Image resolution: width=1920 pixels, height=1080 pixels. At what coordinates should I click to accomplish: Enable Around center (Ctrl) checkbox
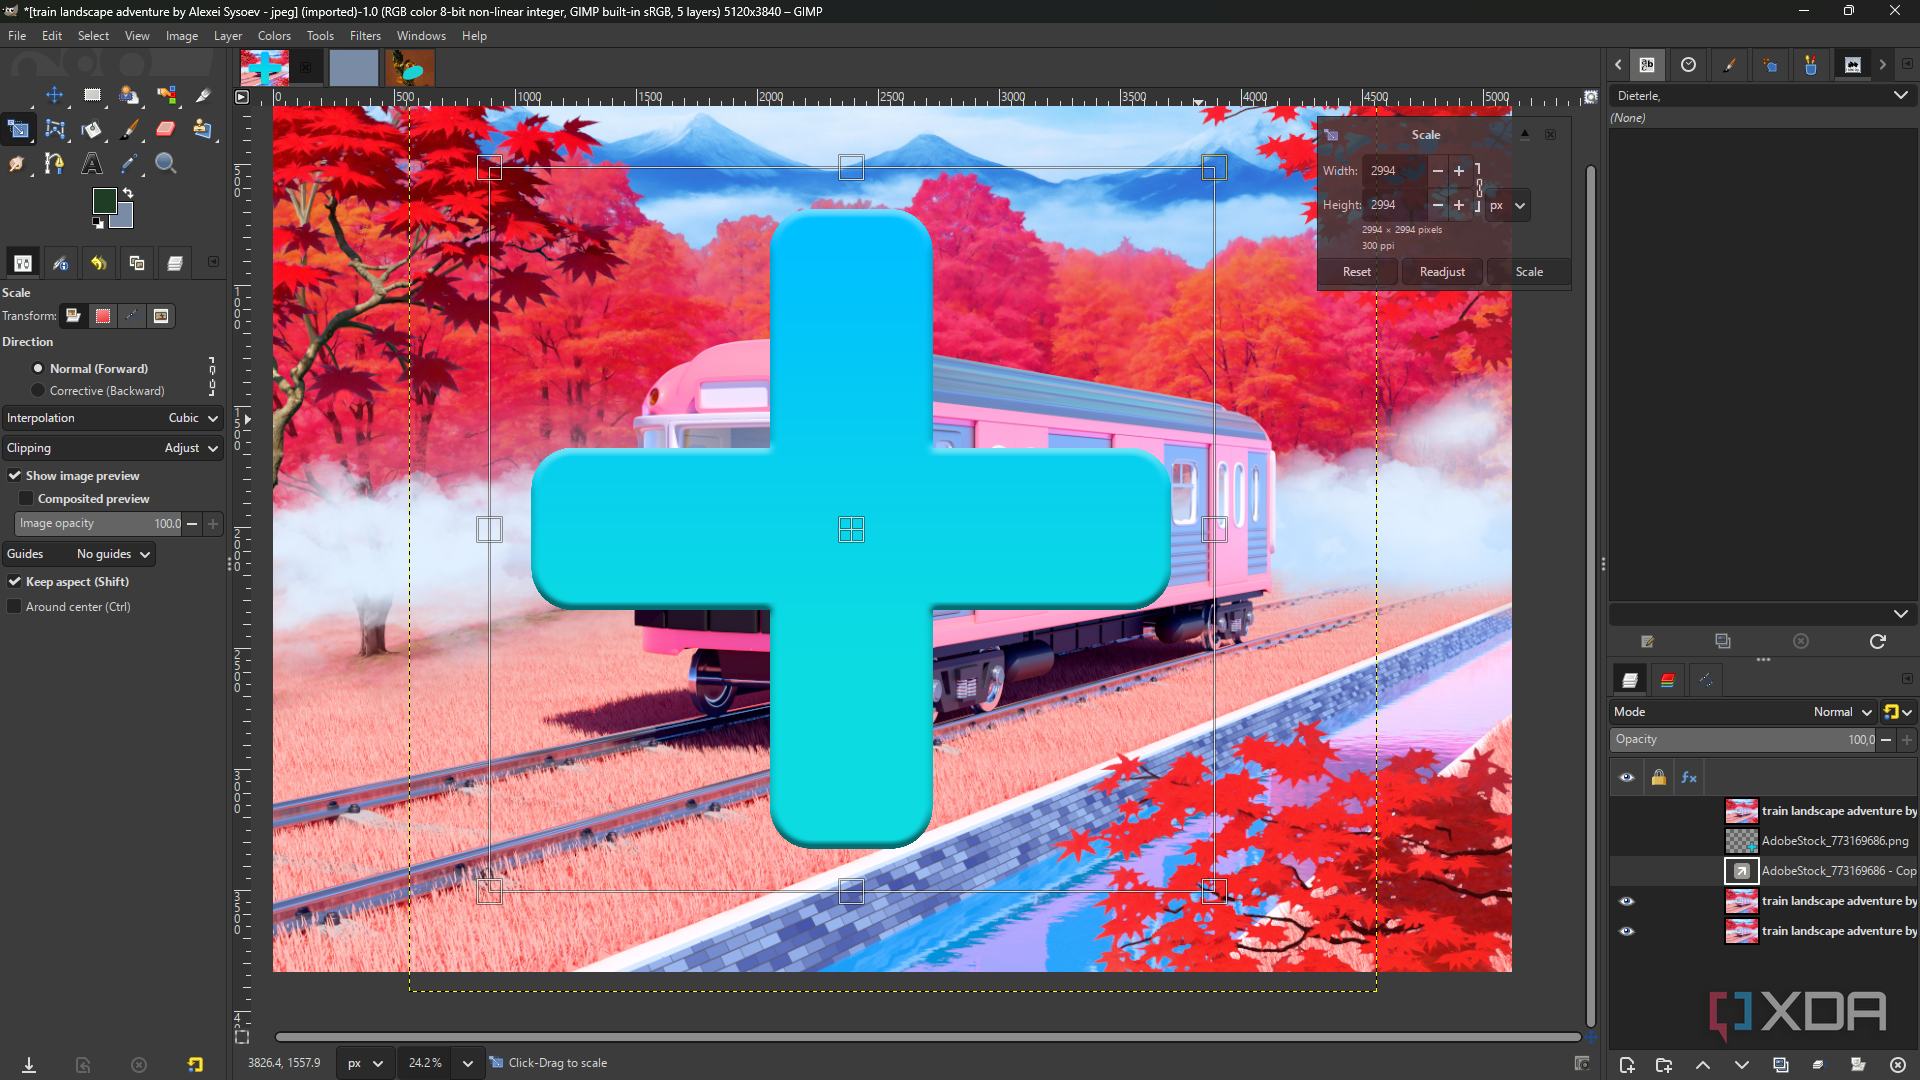[x=15, y=607]
